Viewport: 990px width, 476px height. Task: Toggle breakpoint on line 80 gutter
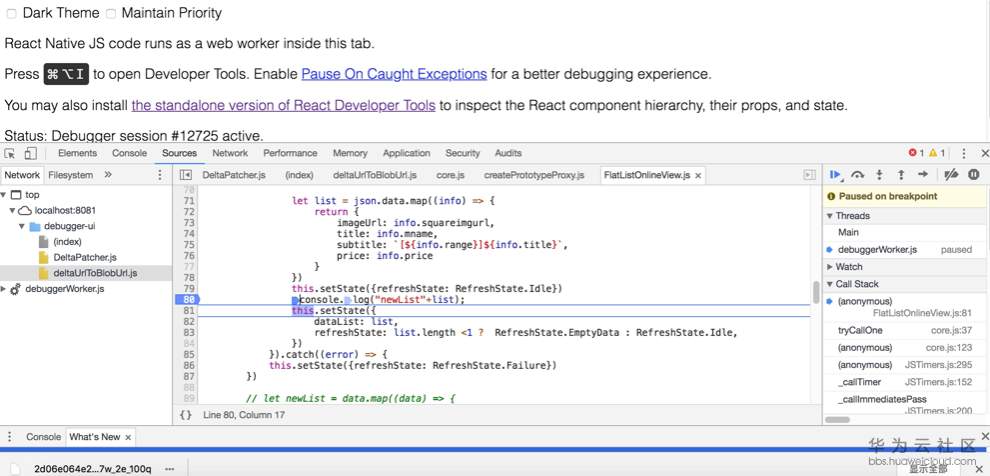[x=187, y=299]
